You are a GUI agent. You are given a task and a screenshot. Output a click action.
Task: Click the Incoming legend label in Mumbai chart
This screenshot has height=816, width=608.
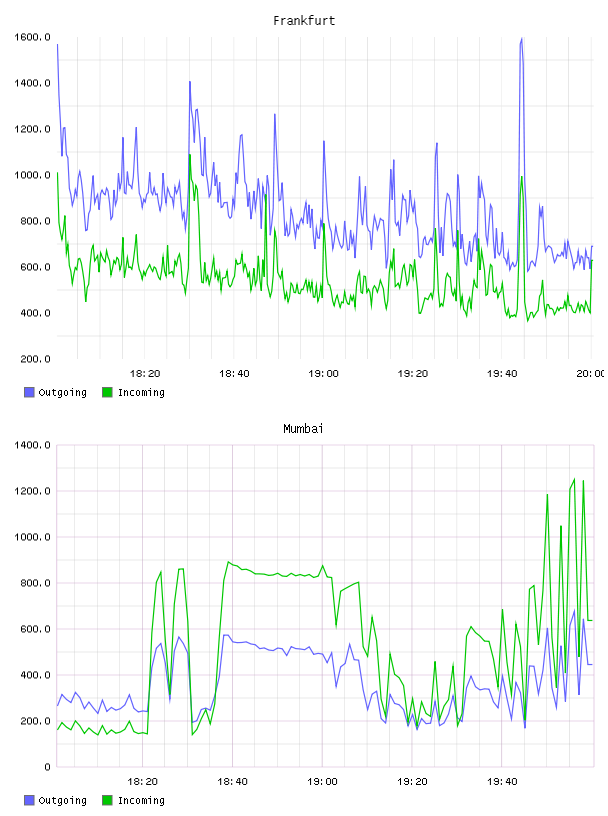(141, 801)
